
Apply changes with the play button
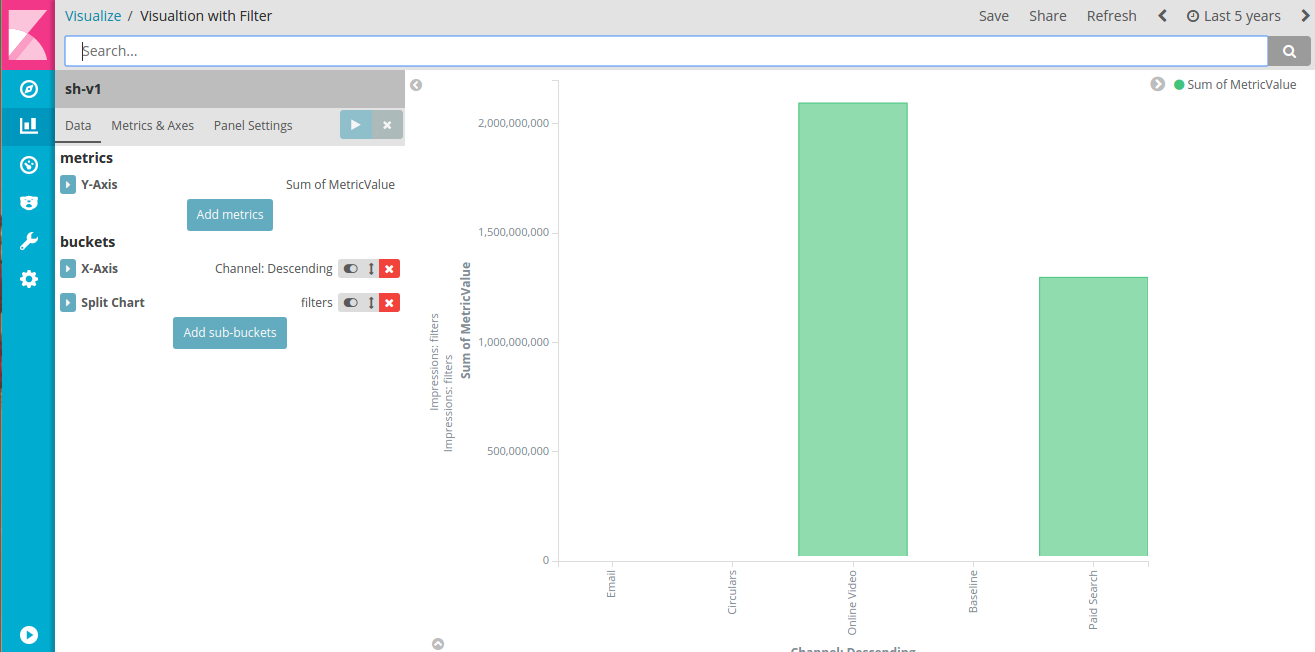(355, 125)
